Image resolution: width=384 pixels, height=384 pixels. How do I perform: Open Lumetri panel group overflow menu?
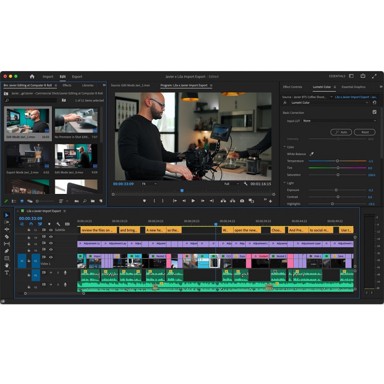pyautogui.click(x=381, y=87)
